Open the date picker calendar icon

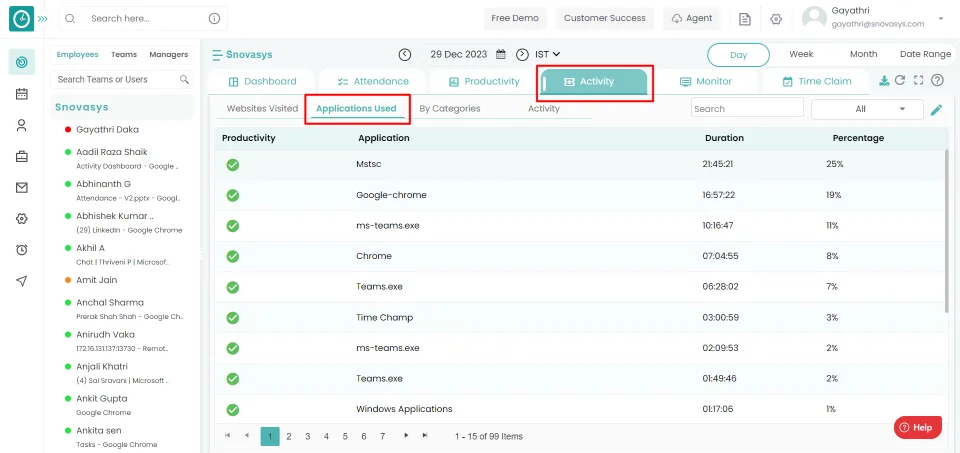pyautogui.click(x=501, y=54)
